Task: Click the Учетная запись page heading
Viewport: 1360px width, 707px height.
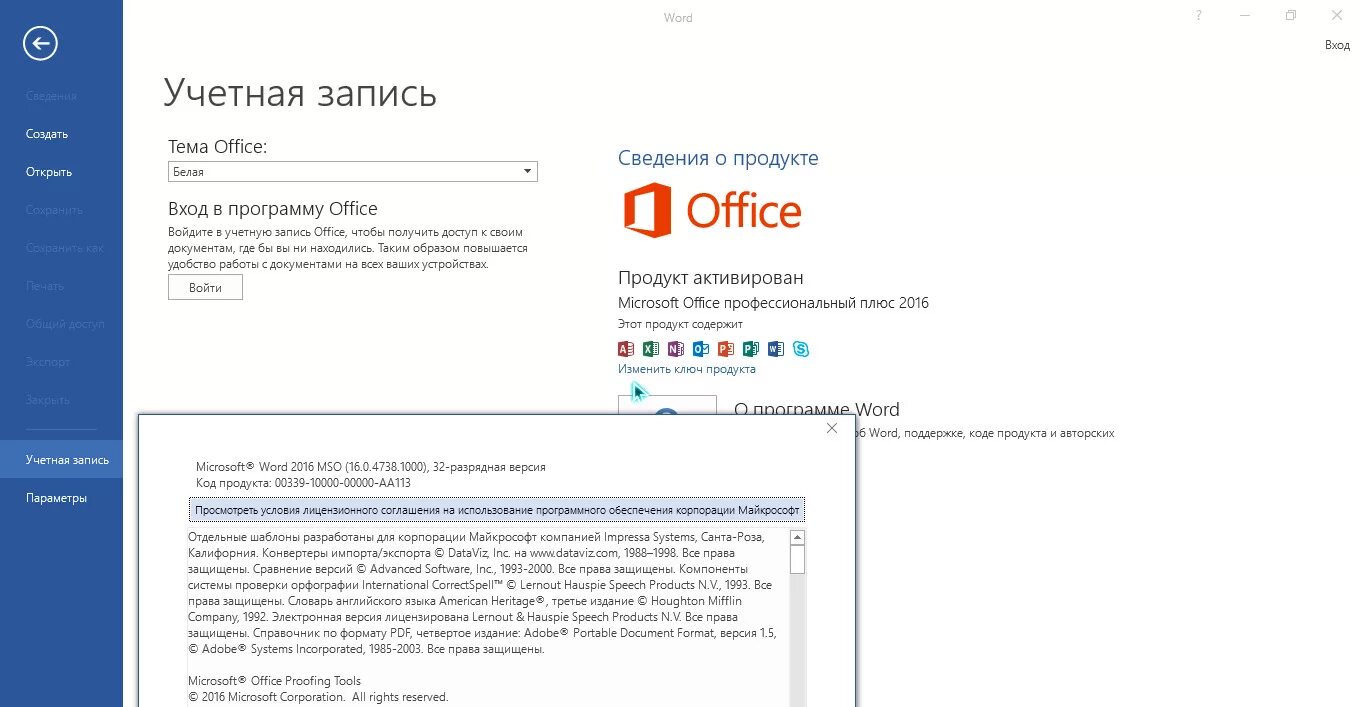Action: coord(300,93)
